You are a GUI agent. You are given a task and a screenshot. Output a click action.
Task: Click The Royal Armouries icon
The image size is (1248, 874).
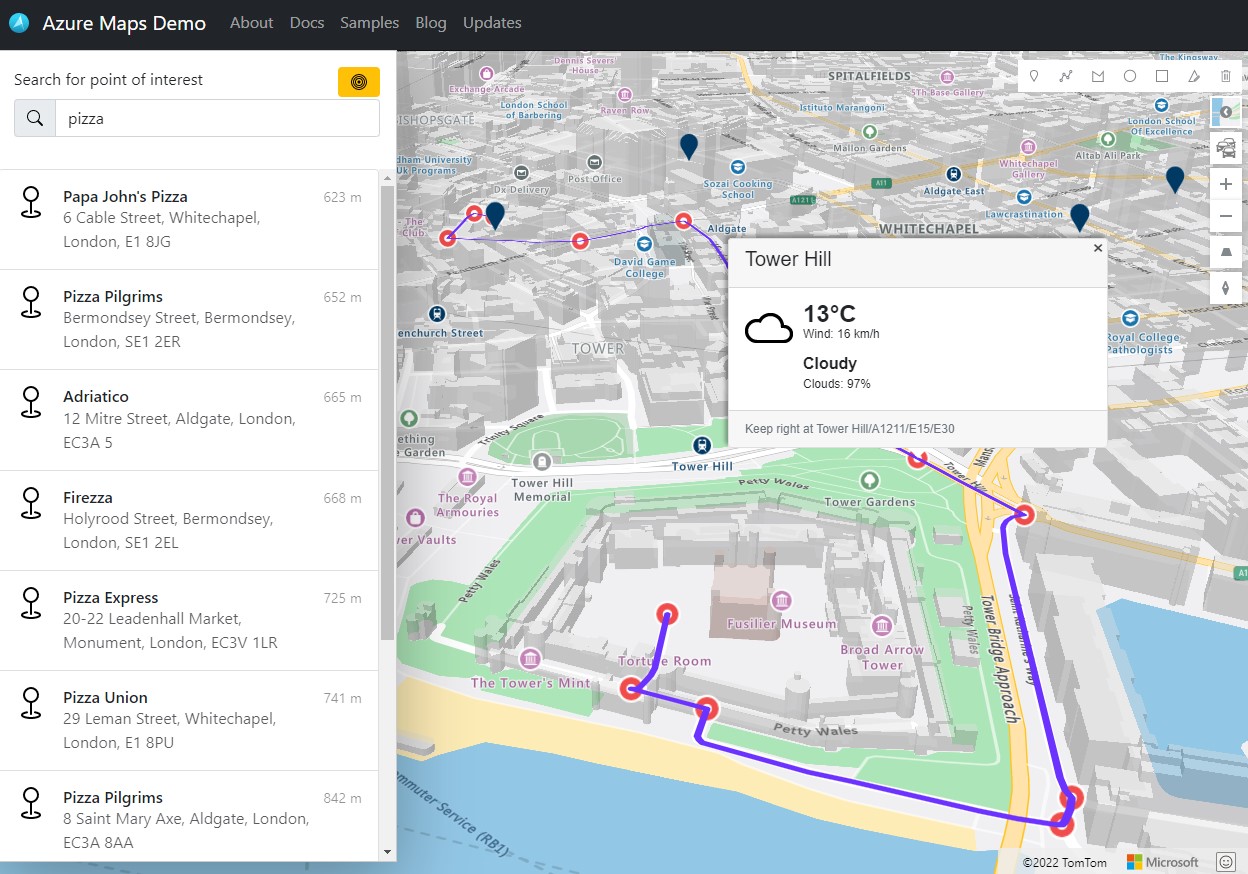[x=467, y=477]
